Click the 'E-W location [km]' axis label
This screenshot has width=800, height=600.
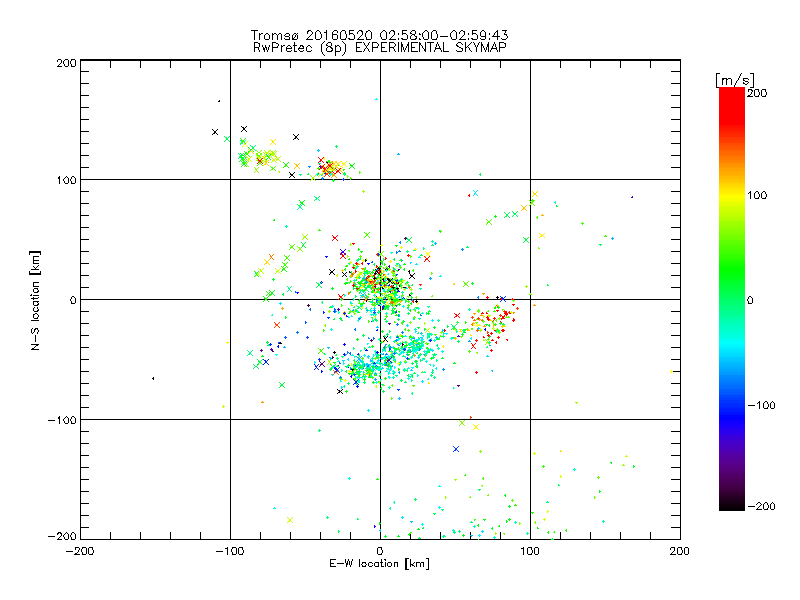(379, 564)
